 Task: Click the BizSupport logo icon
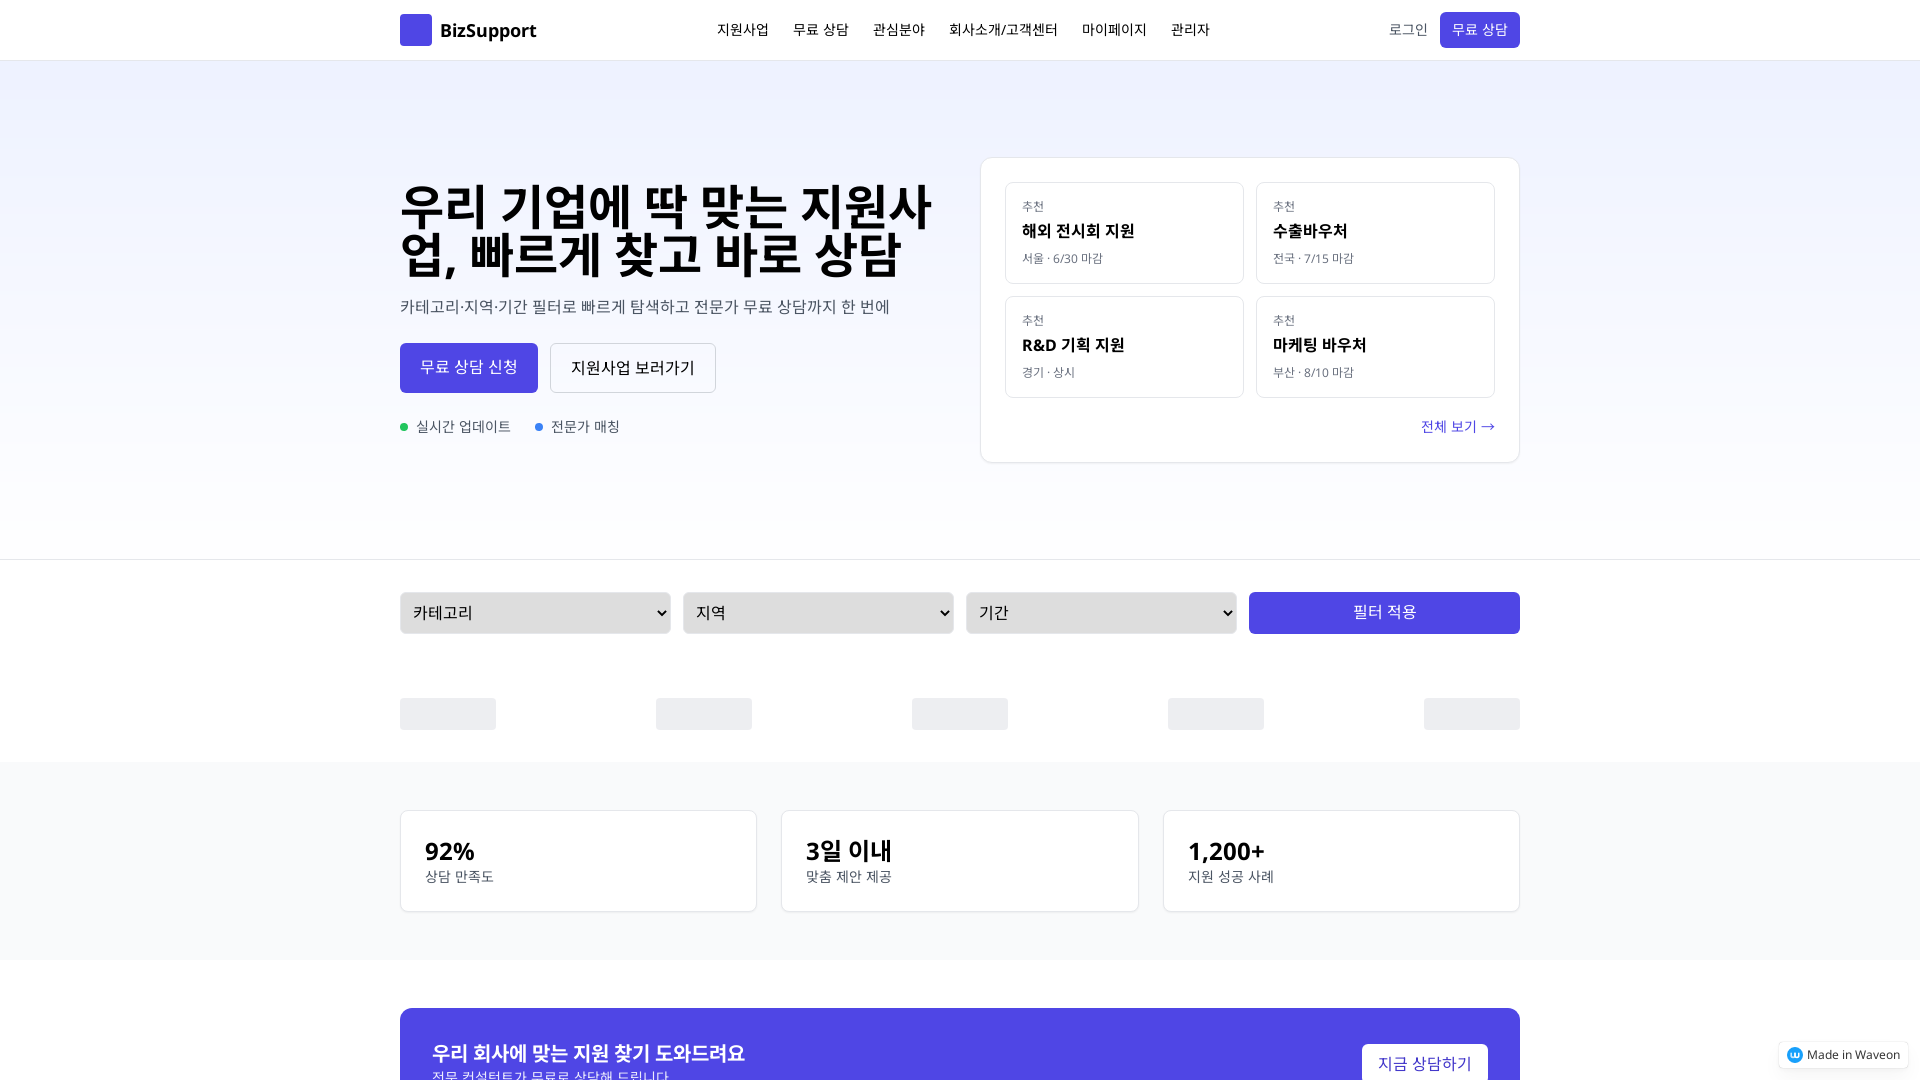coord(416,30)
